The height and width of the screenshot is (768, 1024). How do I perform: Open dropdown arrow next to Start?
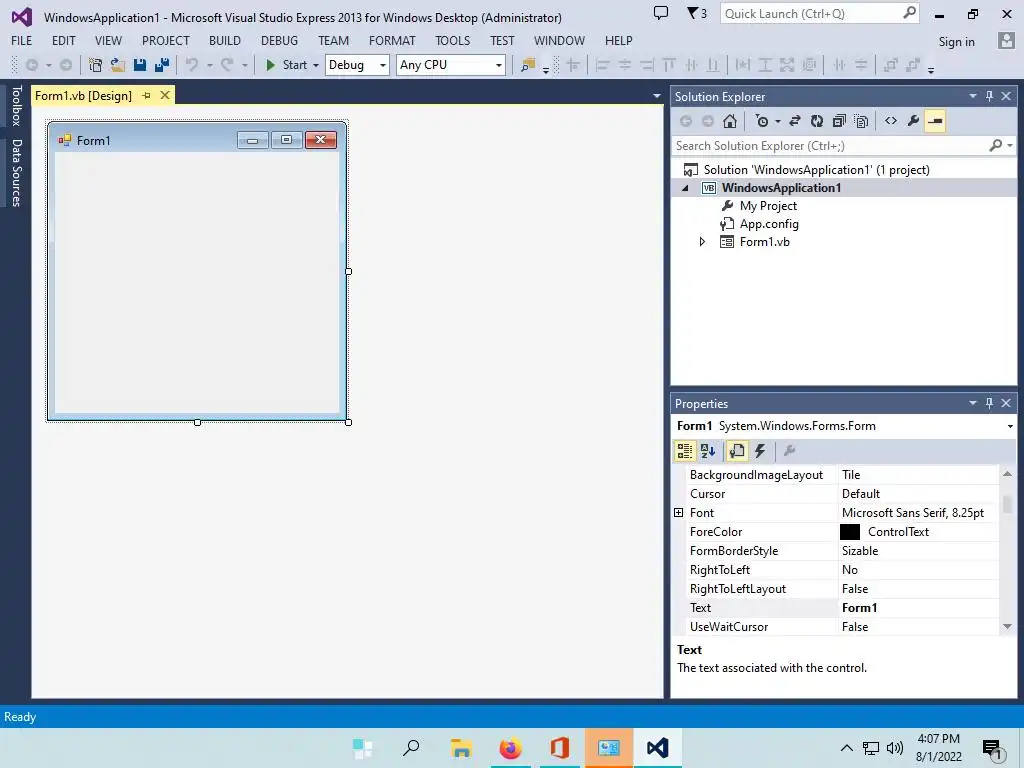point(315,65)
